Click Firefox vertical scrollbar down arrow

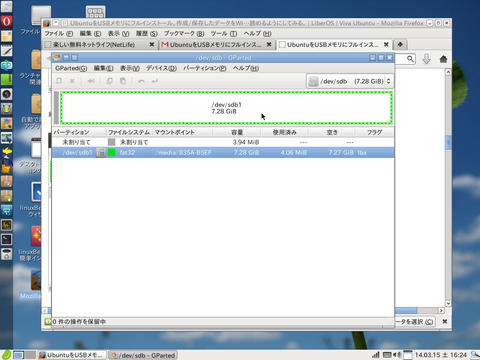pyautogui.click(x=448, y=303)
